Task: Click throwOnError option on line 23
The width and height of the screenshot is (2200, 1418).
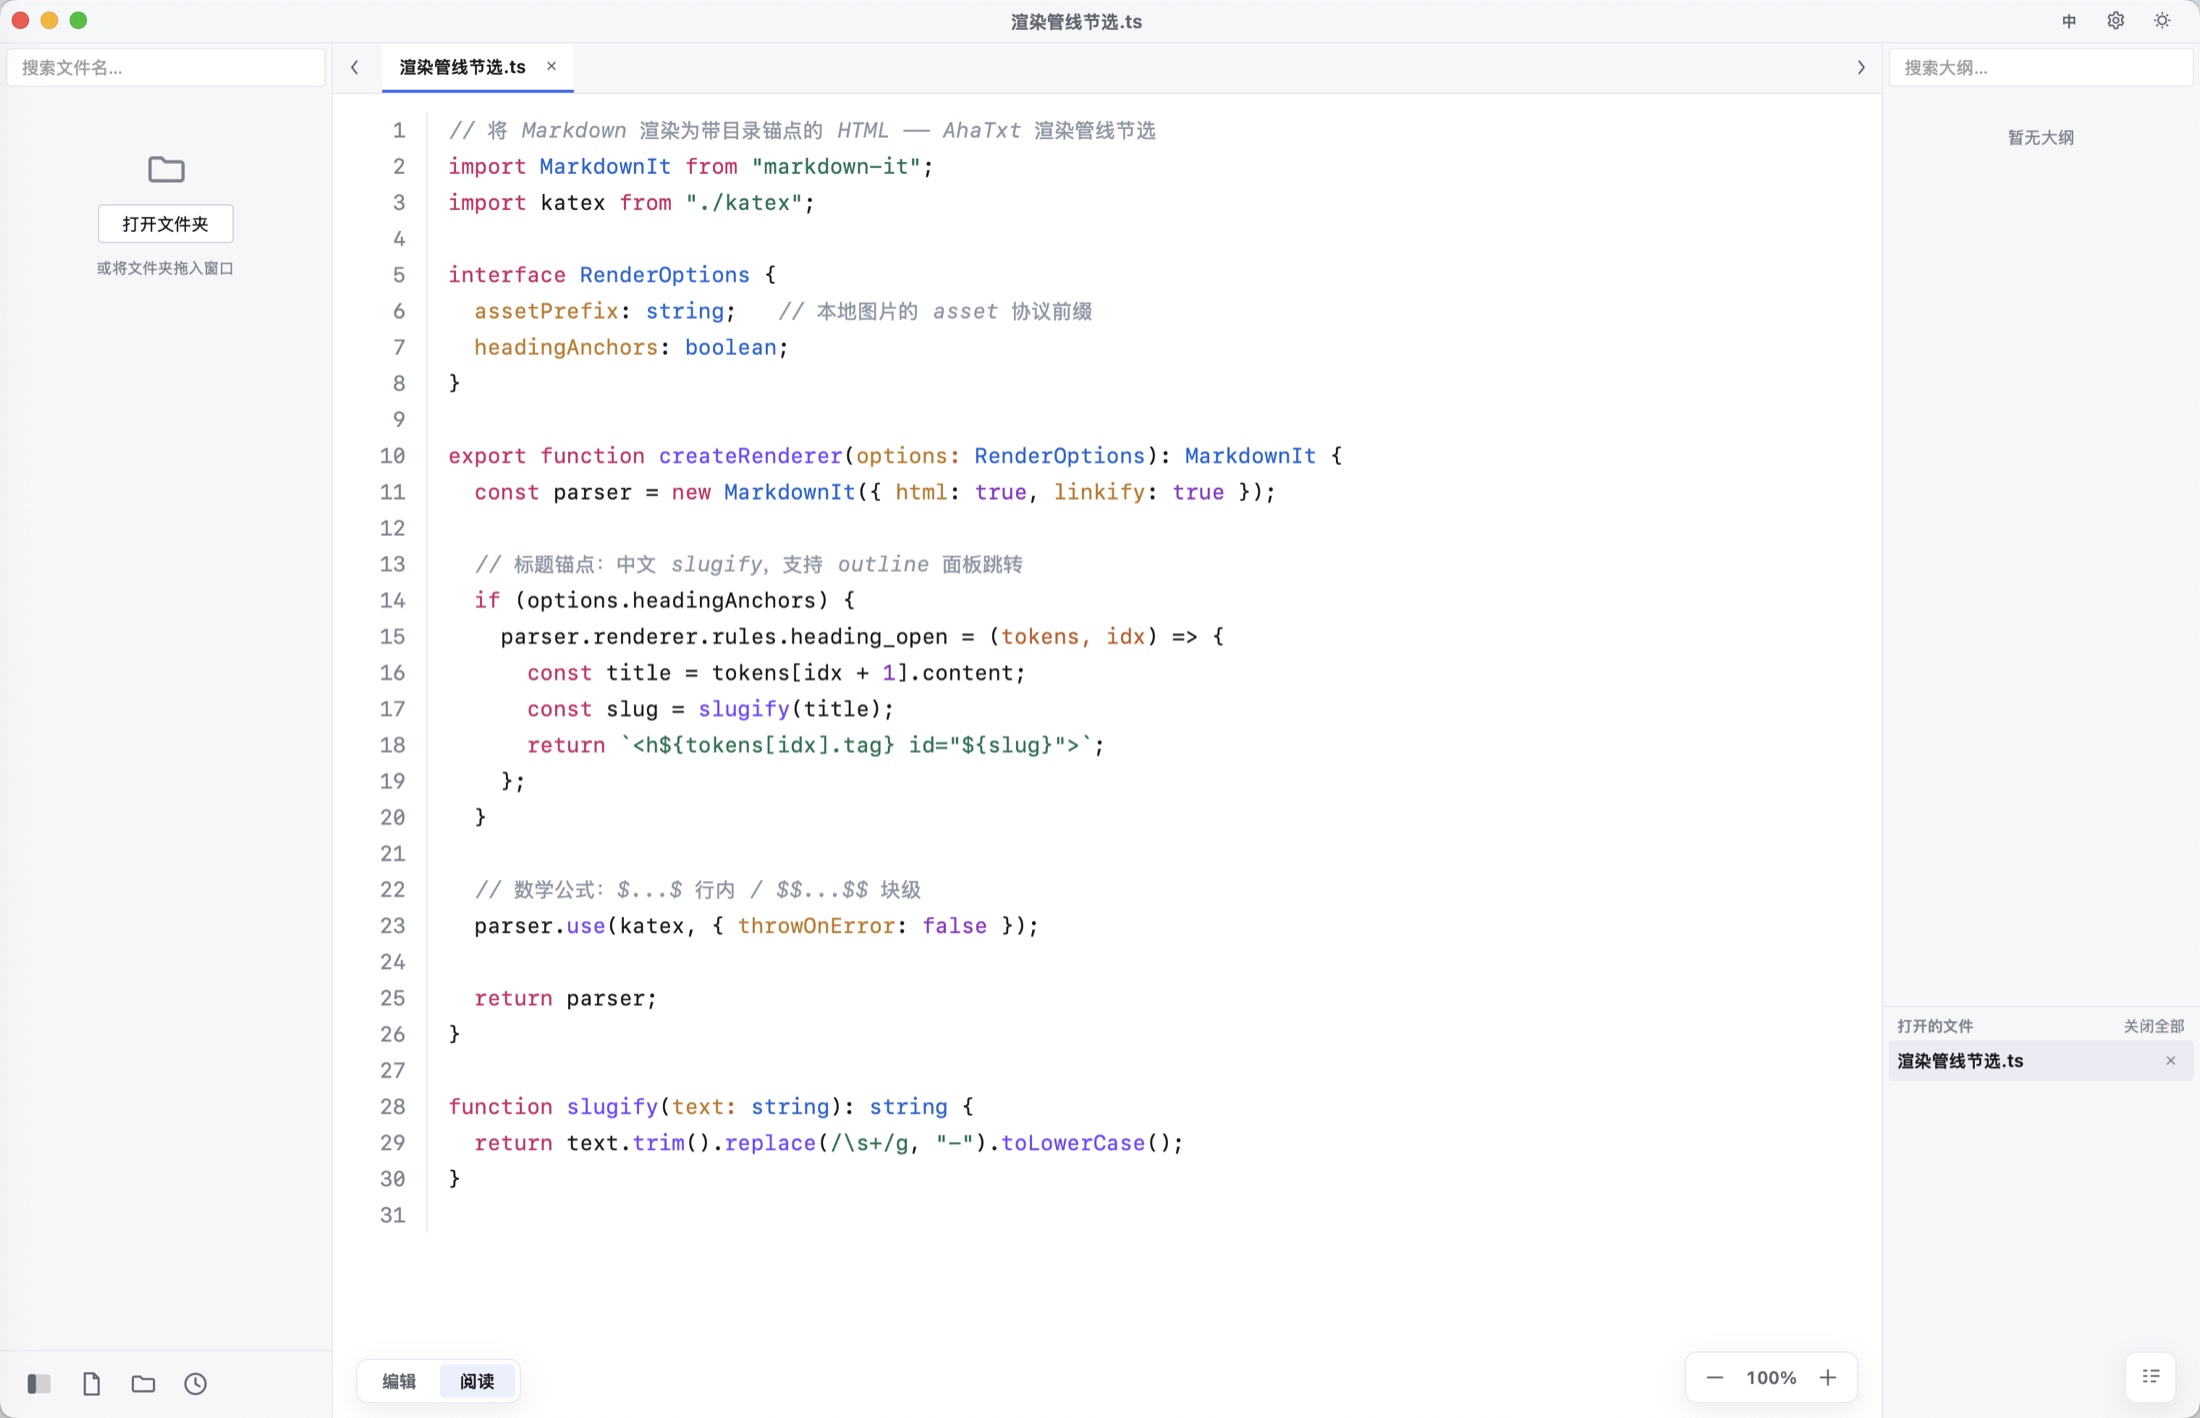Action: click(x=816, y=926)
